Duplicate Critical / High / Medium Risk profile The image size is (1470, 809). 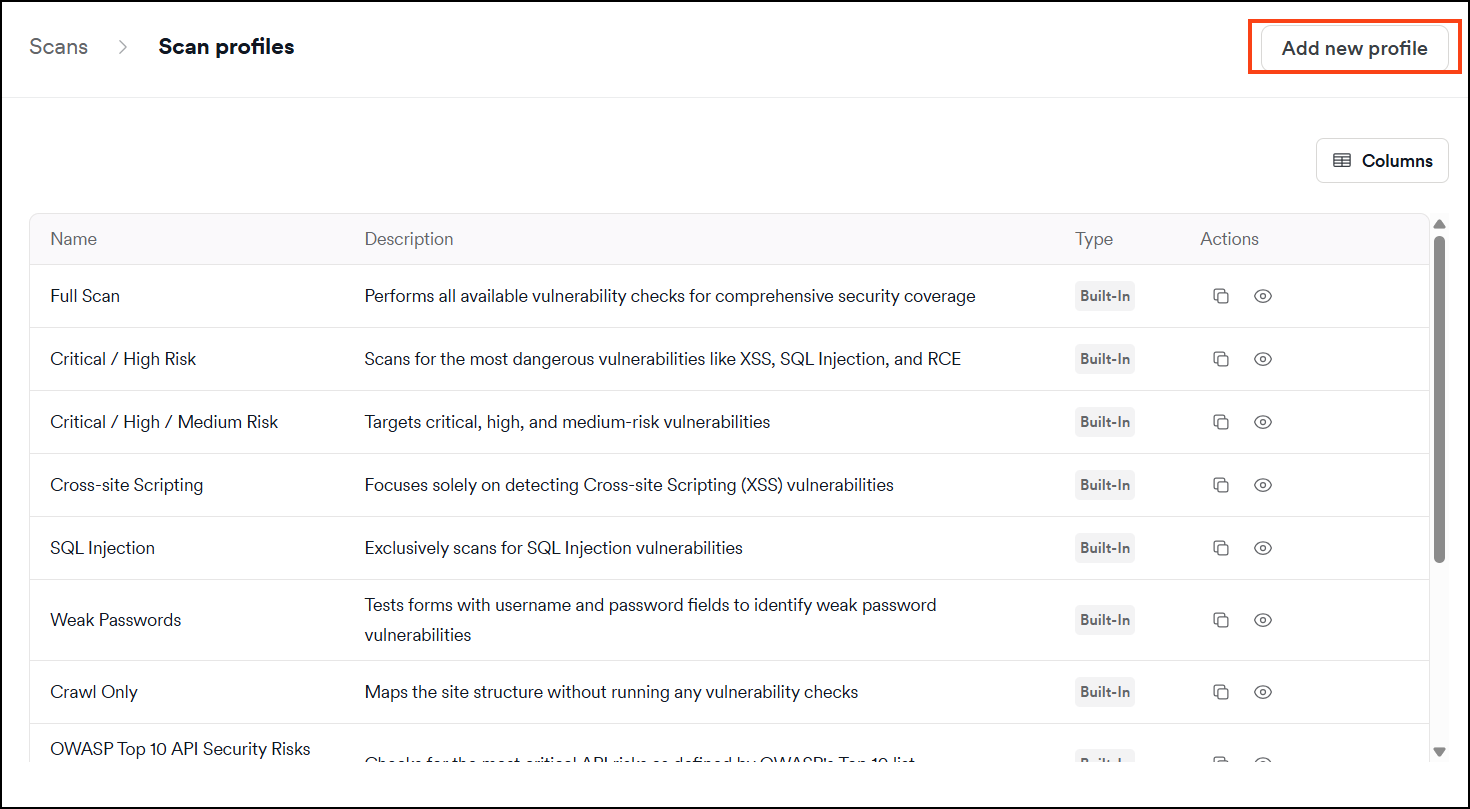[1220, 422]
